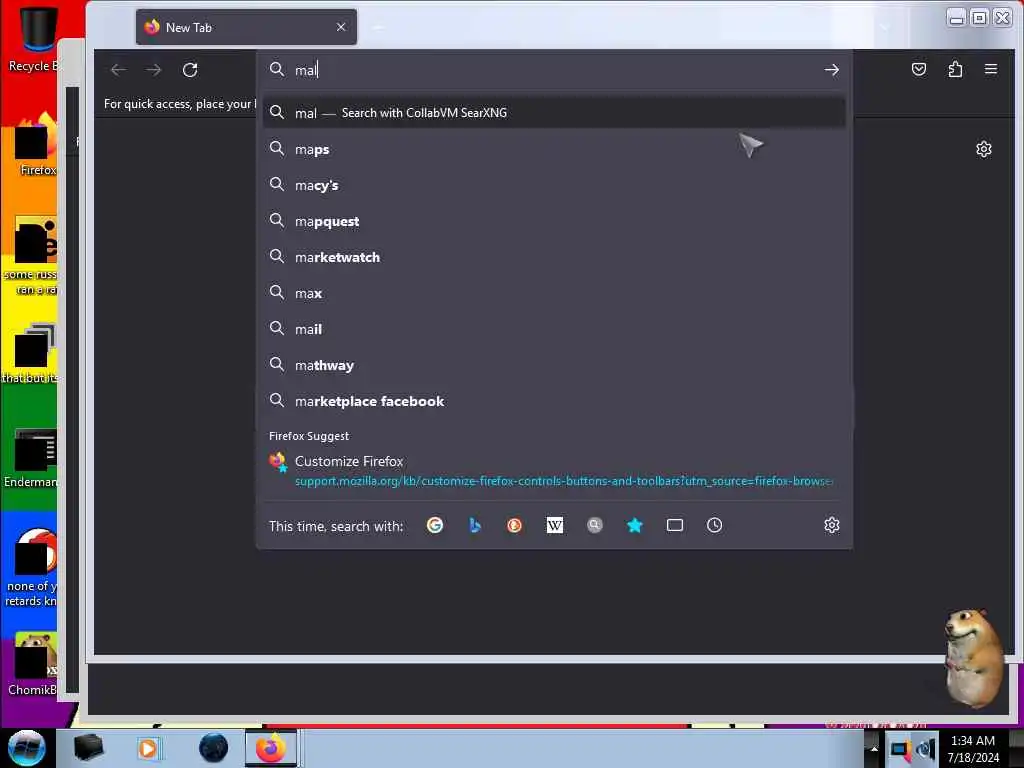Search this time with DuckDuckGo

click(x=515, y=525)
